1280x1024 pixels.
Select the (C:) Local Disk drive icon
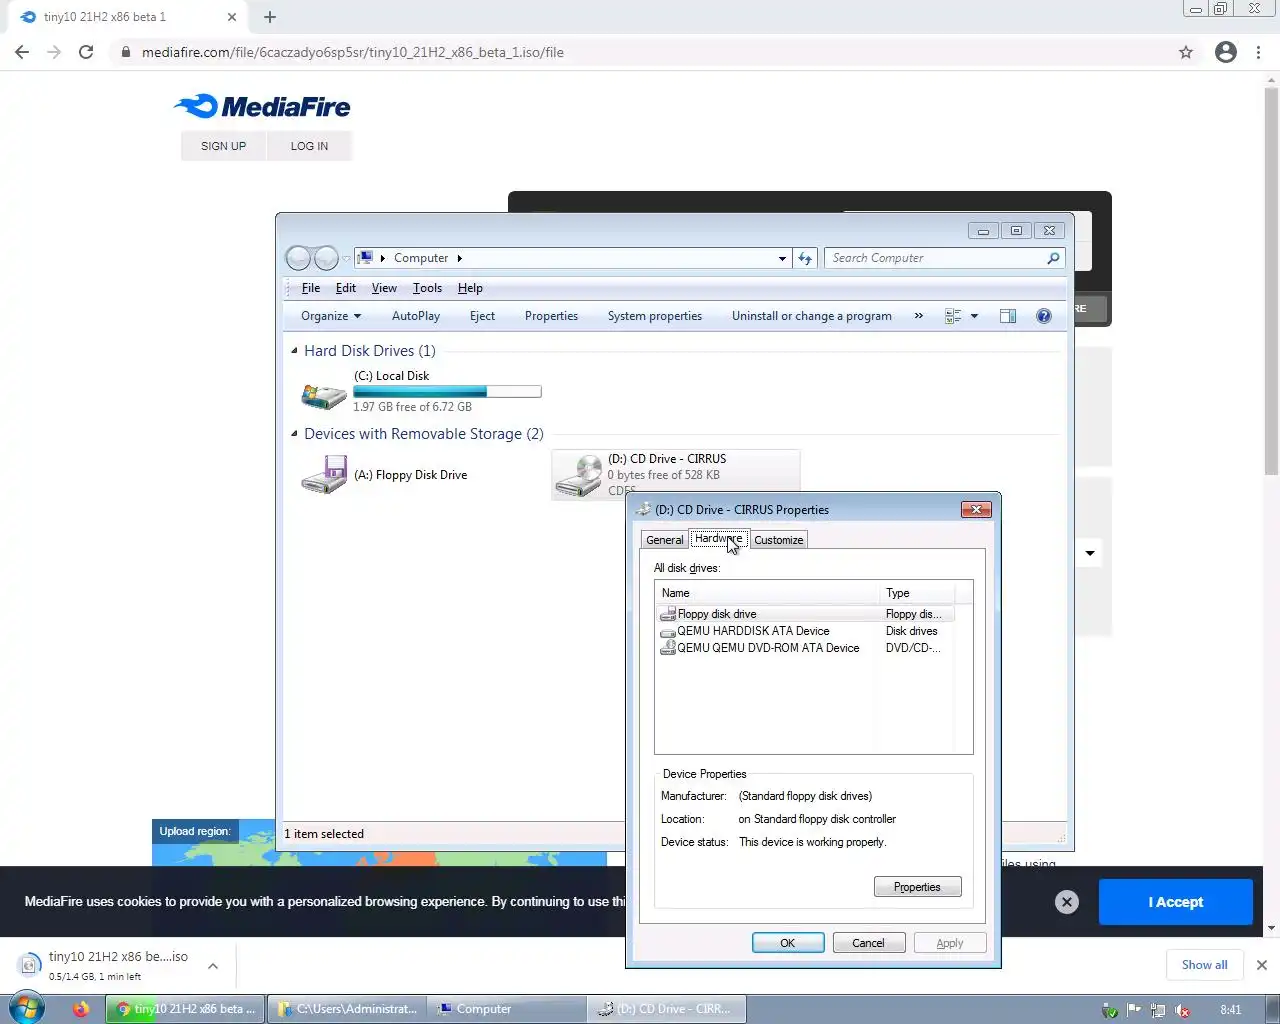324,395
